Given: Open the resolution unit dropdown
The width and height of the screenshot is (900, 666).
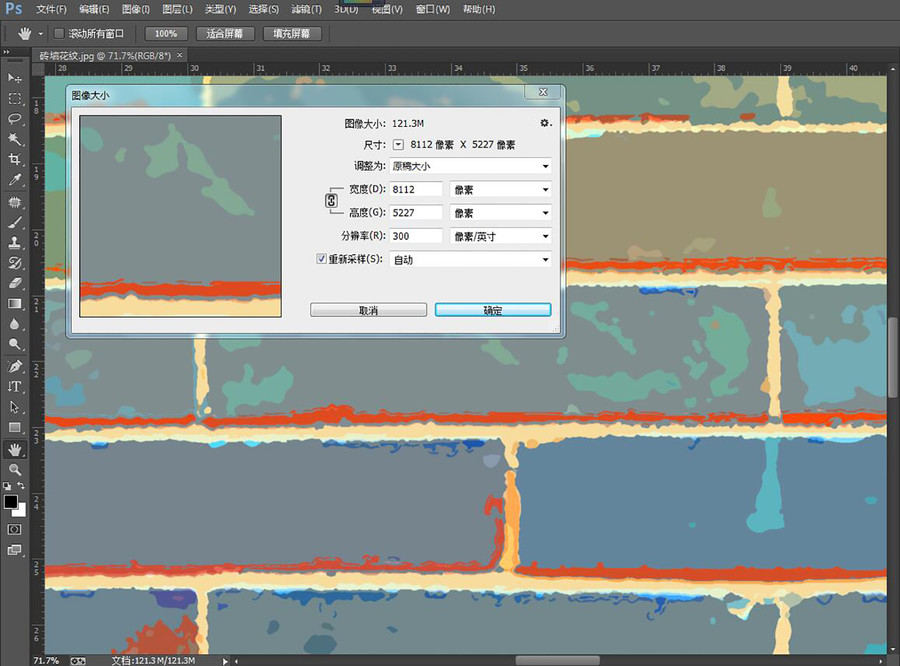Looking at the screenshot, I should (501, 236).
